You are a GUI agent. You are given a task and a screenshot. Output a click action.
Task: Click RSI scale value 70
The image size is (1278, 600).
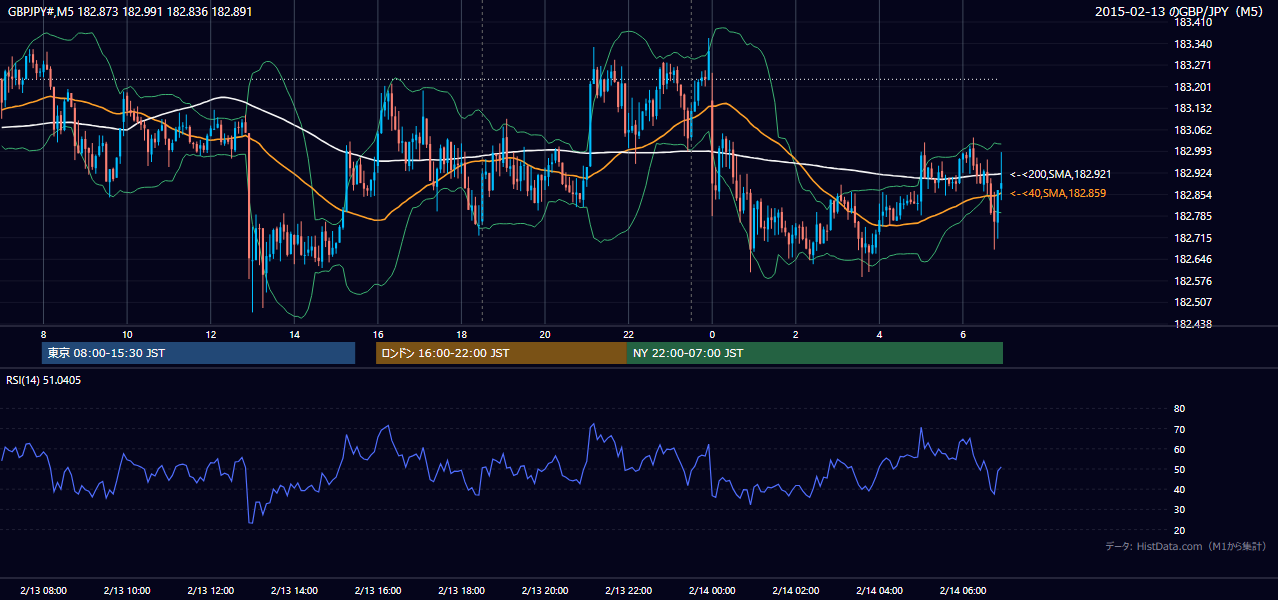tap(1179, 429)
